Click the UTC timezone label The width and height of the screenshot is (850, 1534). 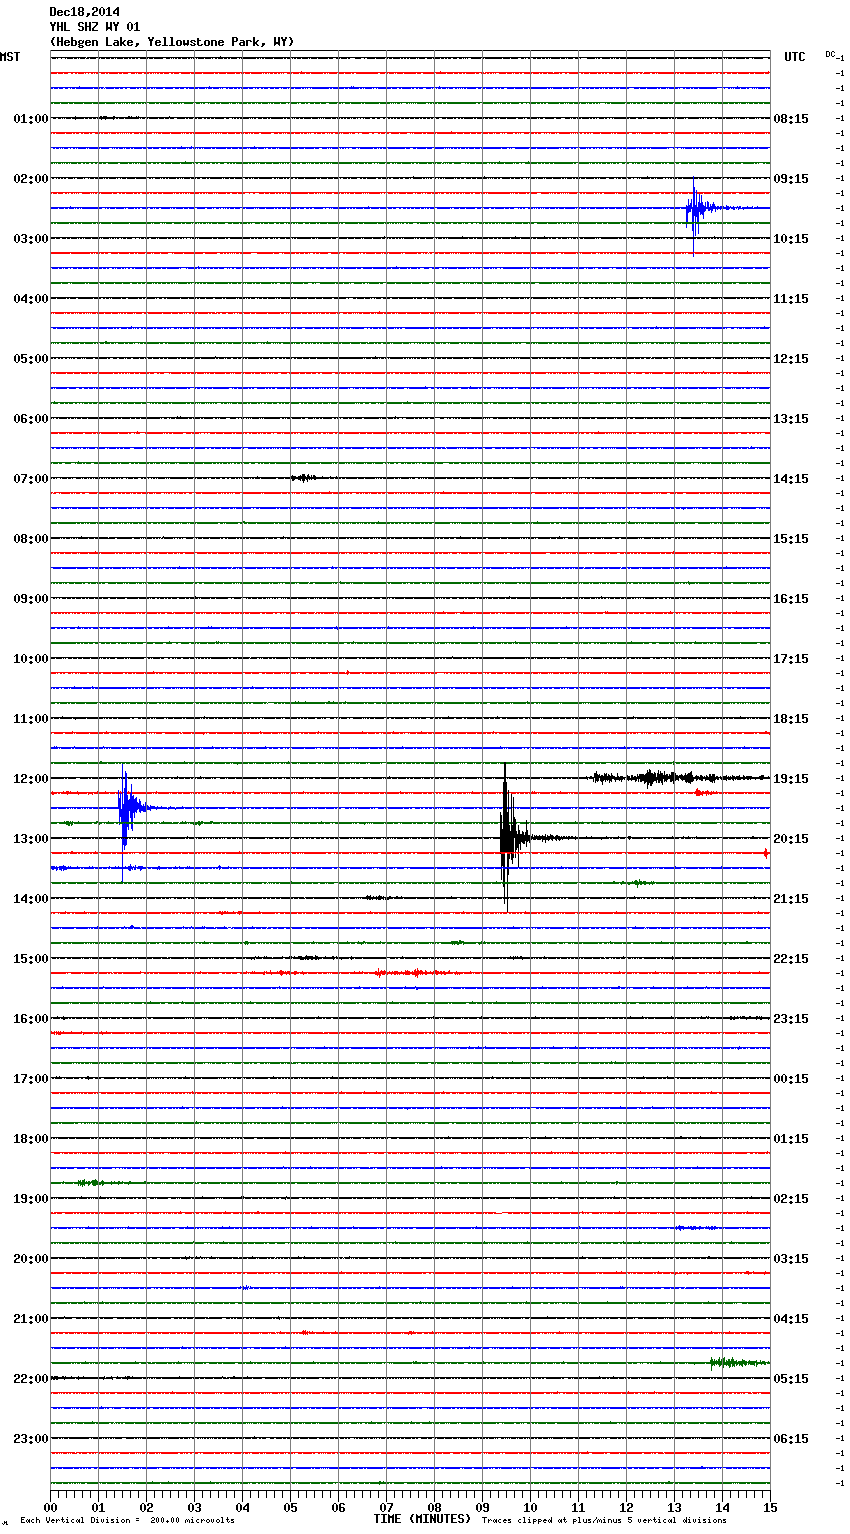pos(795,57)
